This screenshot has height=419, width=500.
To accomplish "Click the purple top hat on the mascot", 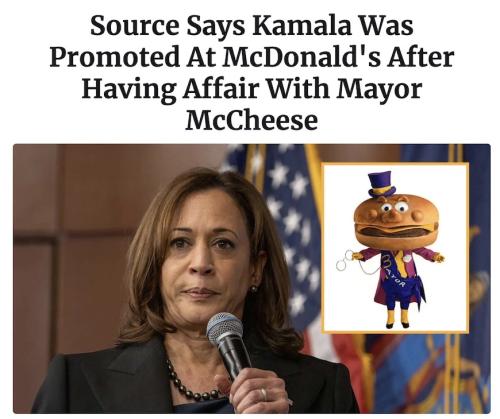I will pos(381,184).
